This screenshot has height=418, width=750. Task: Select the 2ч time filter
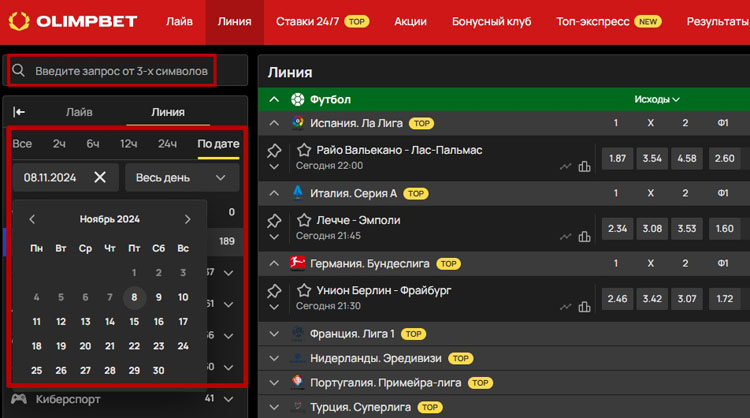point(59,143)
